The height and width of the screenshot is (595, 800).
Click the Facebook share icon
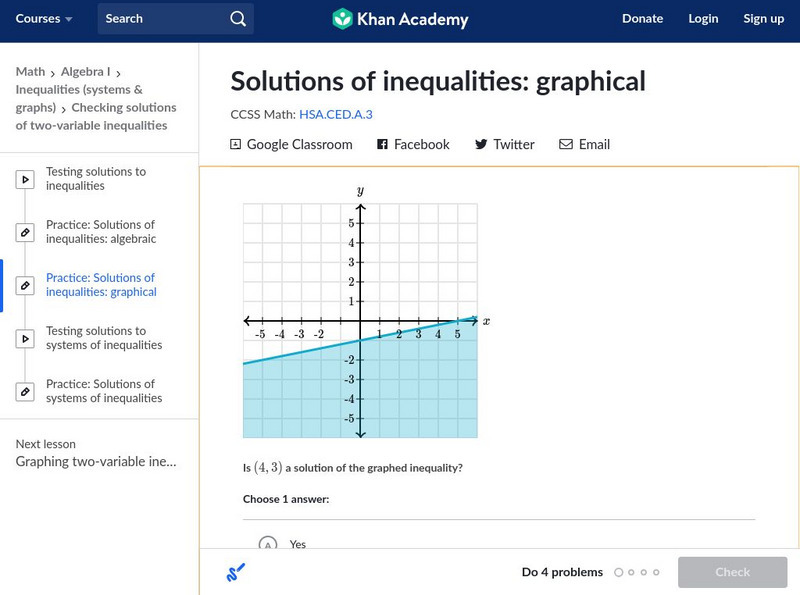382,144
